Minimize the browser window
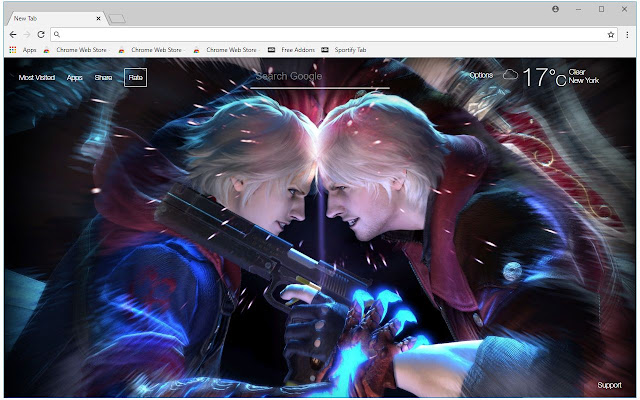Screen dimensions: 640x400 pyautogui.click(x=578, y=9)
